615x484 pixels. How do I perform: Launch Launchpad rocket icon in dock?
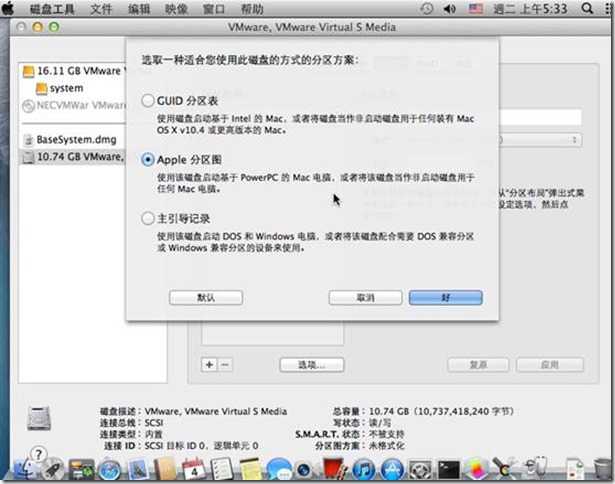coord(52,469)
